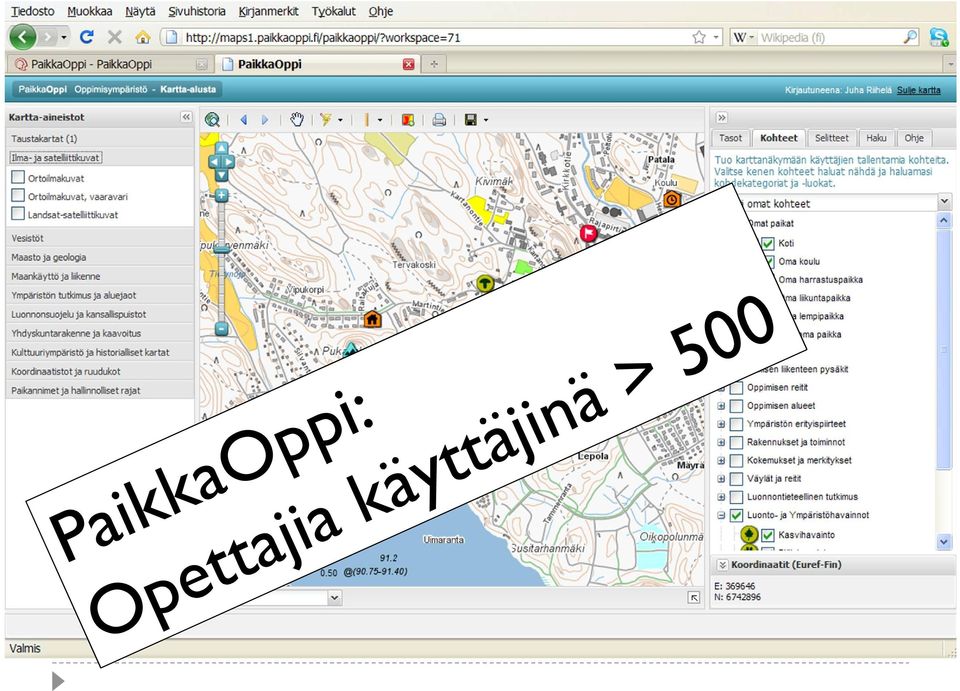Image resolution: width=960 pixels, height=691 pixels.
Task: Zoom out with the minus button on map
Action: [222, 329]
